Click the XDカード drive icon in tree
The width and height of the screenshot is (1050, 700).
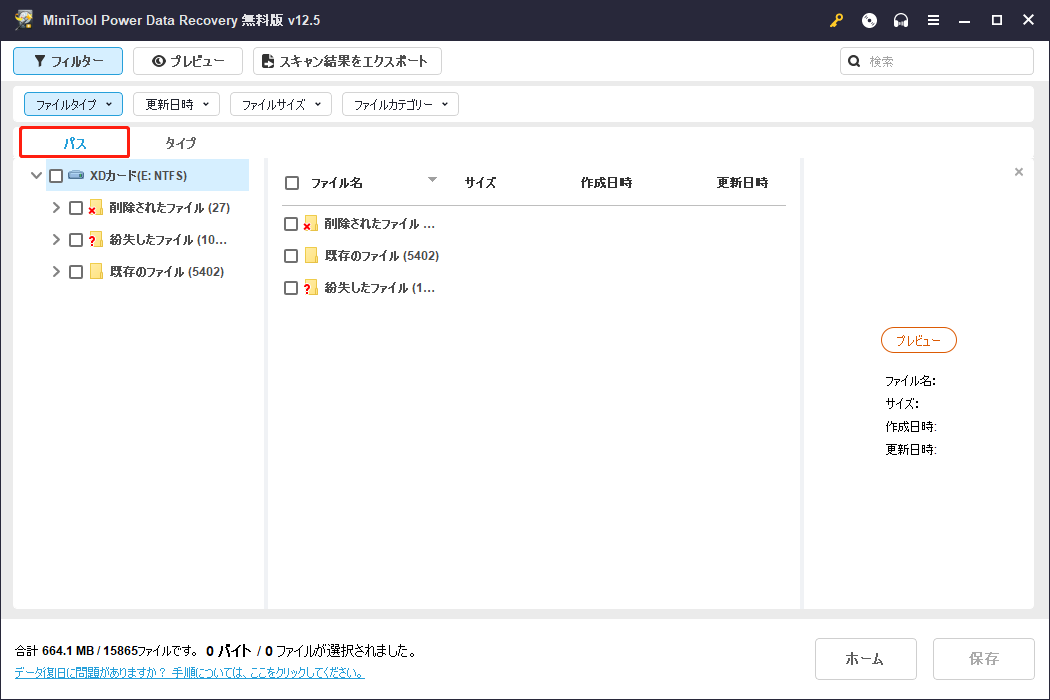76,176
